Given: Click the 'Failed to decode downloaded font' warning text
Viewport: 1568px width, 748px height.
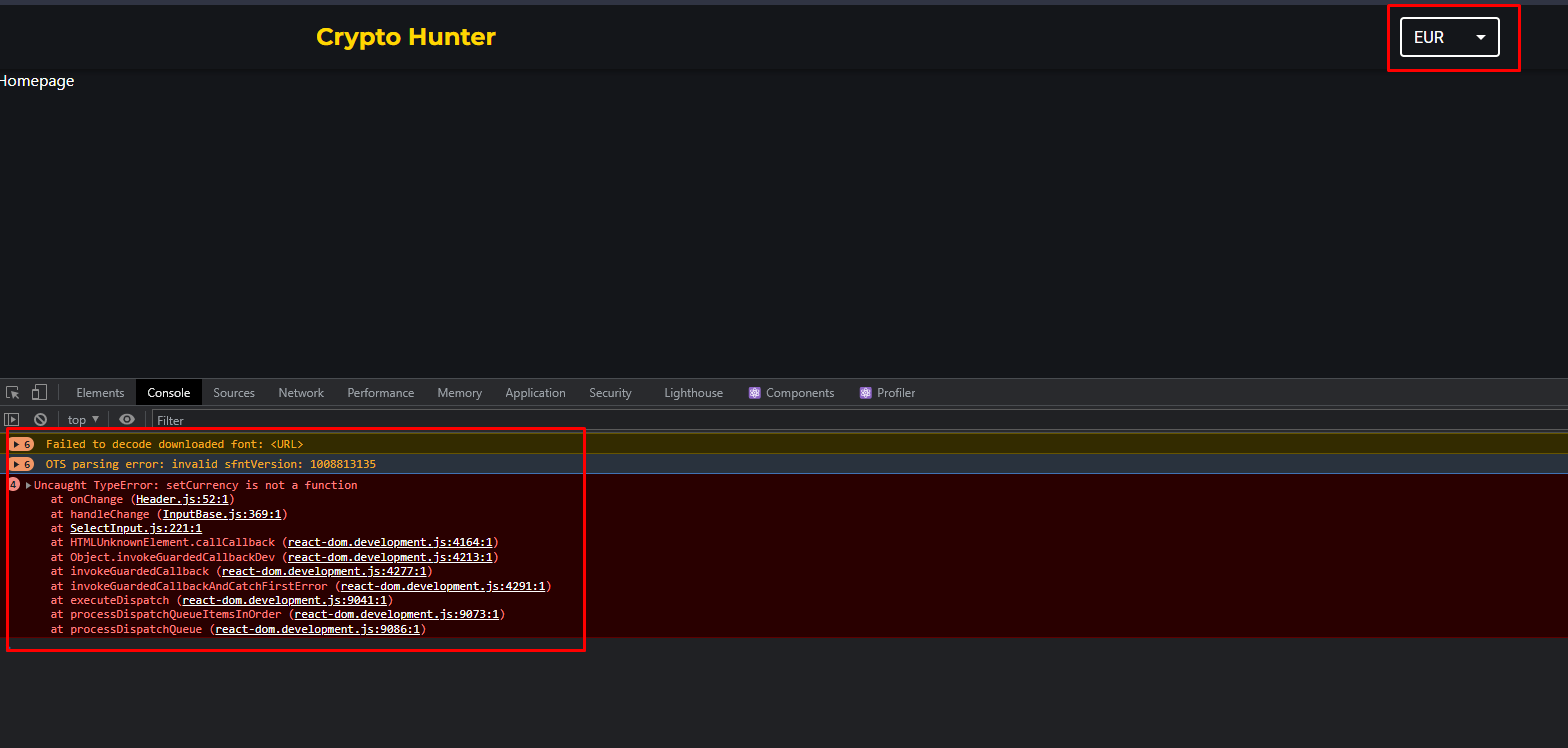Looking at the screenshot, I should (x=175, y=444).
